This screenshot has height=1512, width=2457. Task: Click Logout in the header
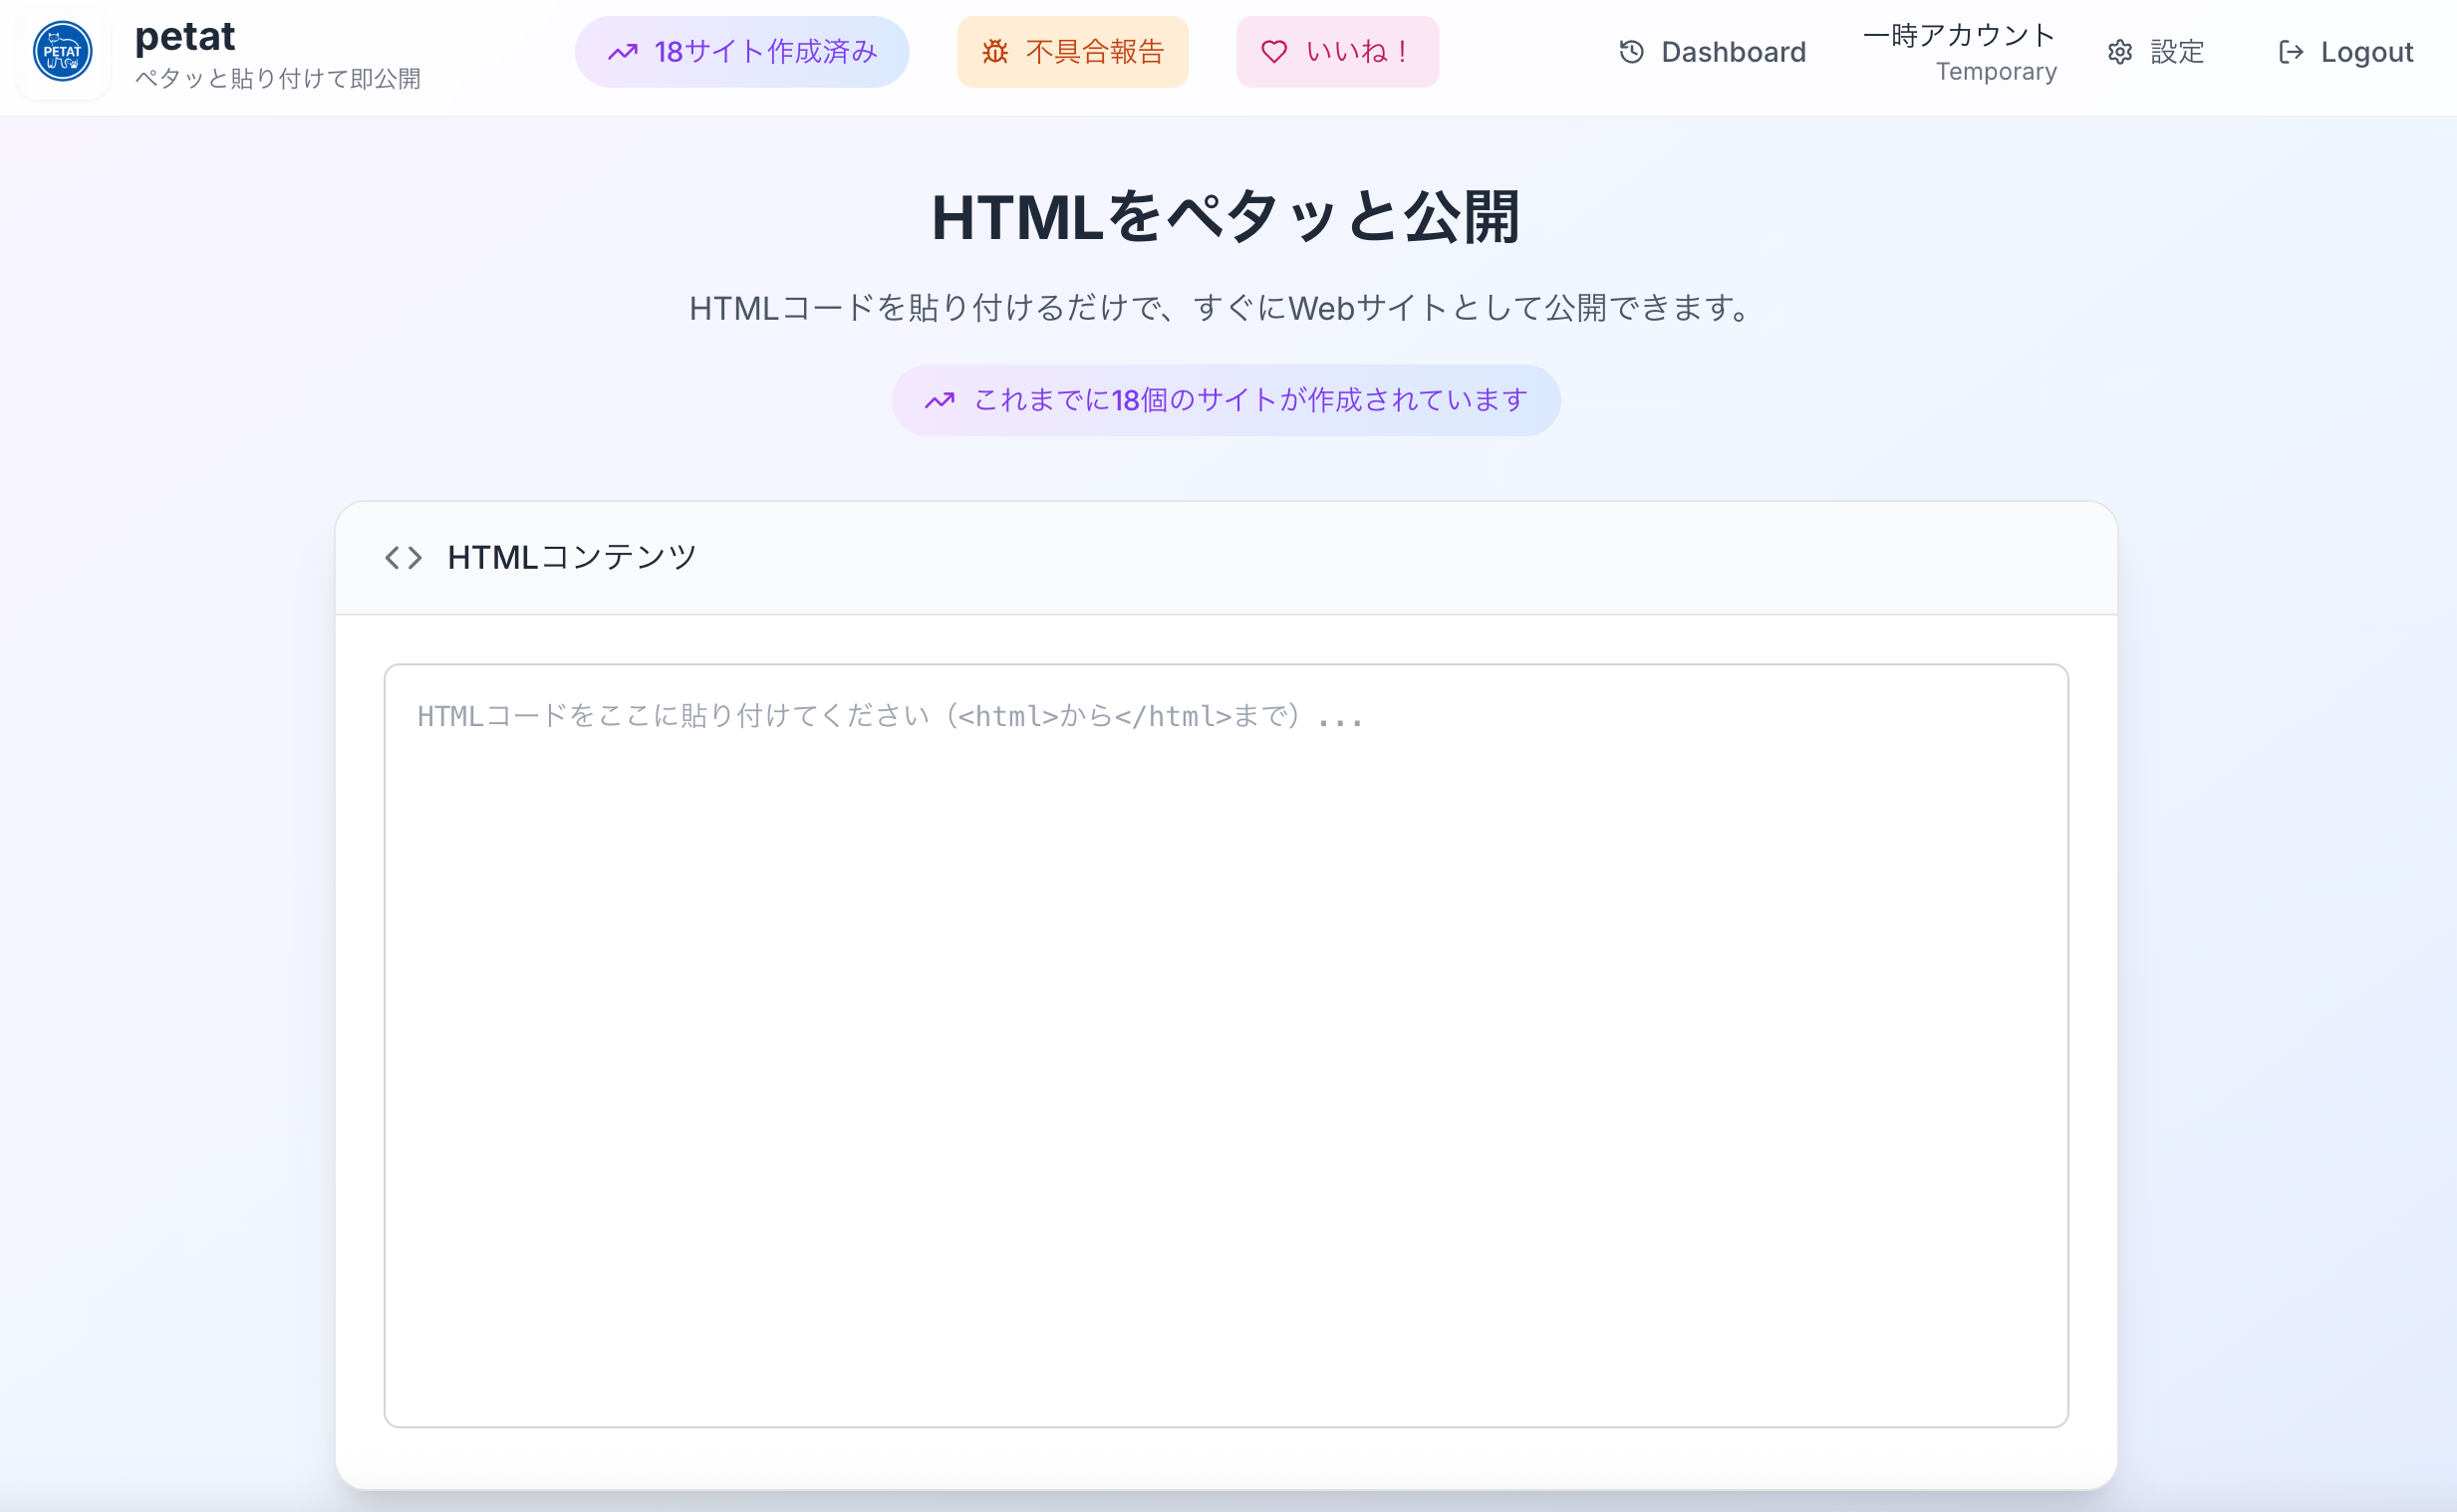point(2366,52)
